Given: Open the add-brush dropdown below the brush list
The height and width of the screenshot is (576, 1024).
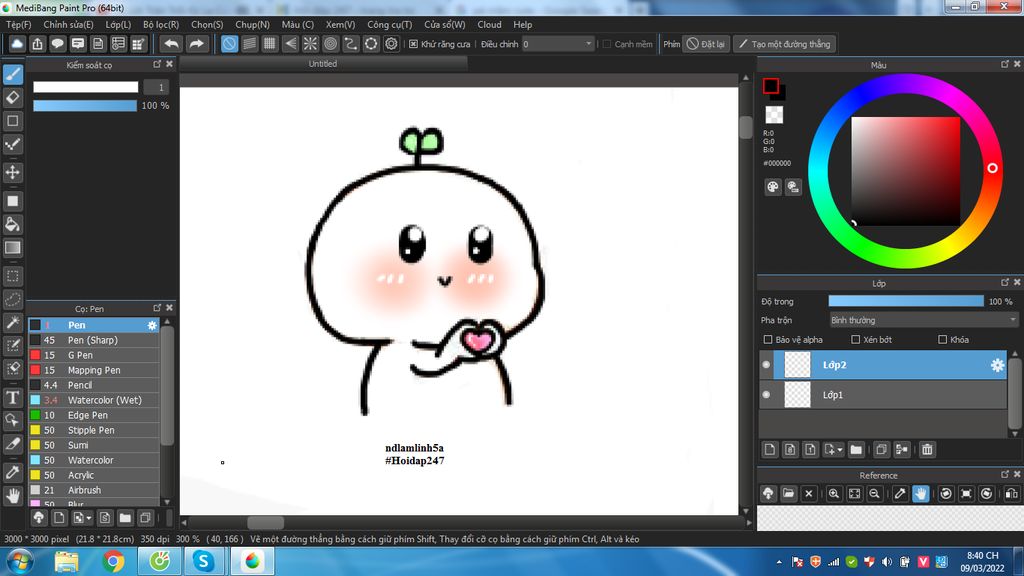Looking at the screenshot, I should point(88,519).
